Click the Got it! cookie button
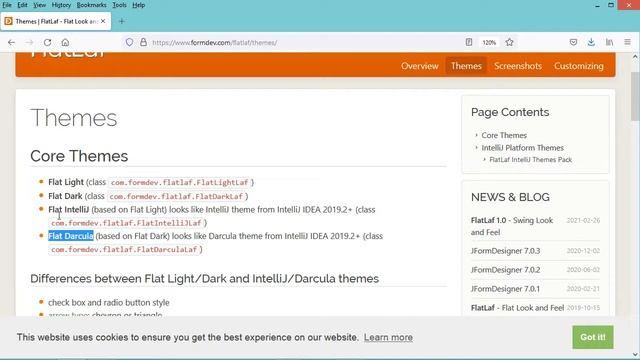The image size is (640, 360). tap(593, 337)
